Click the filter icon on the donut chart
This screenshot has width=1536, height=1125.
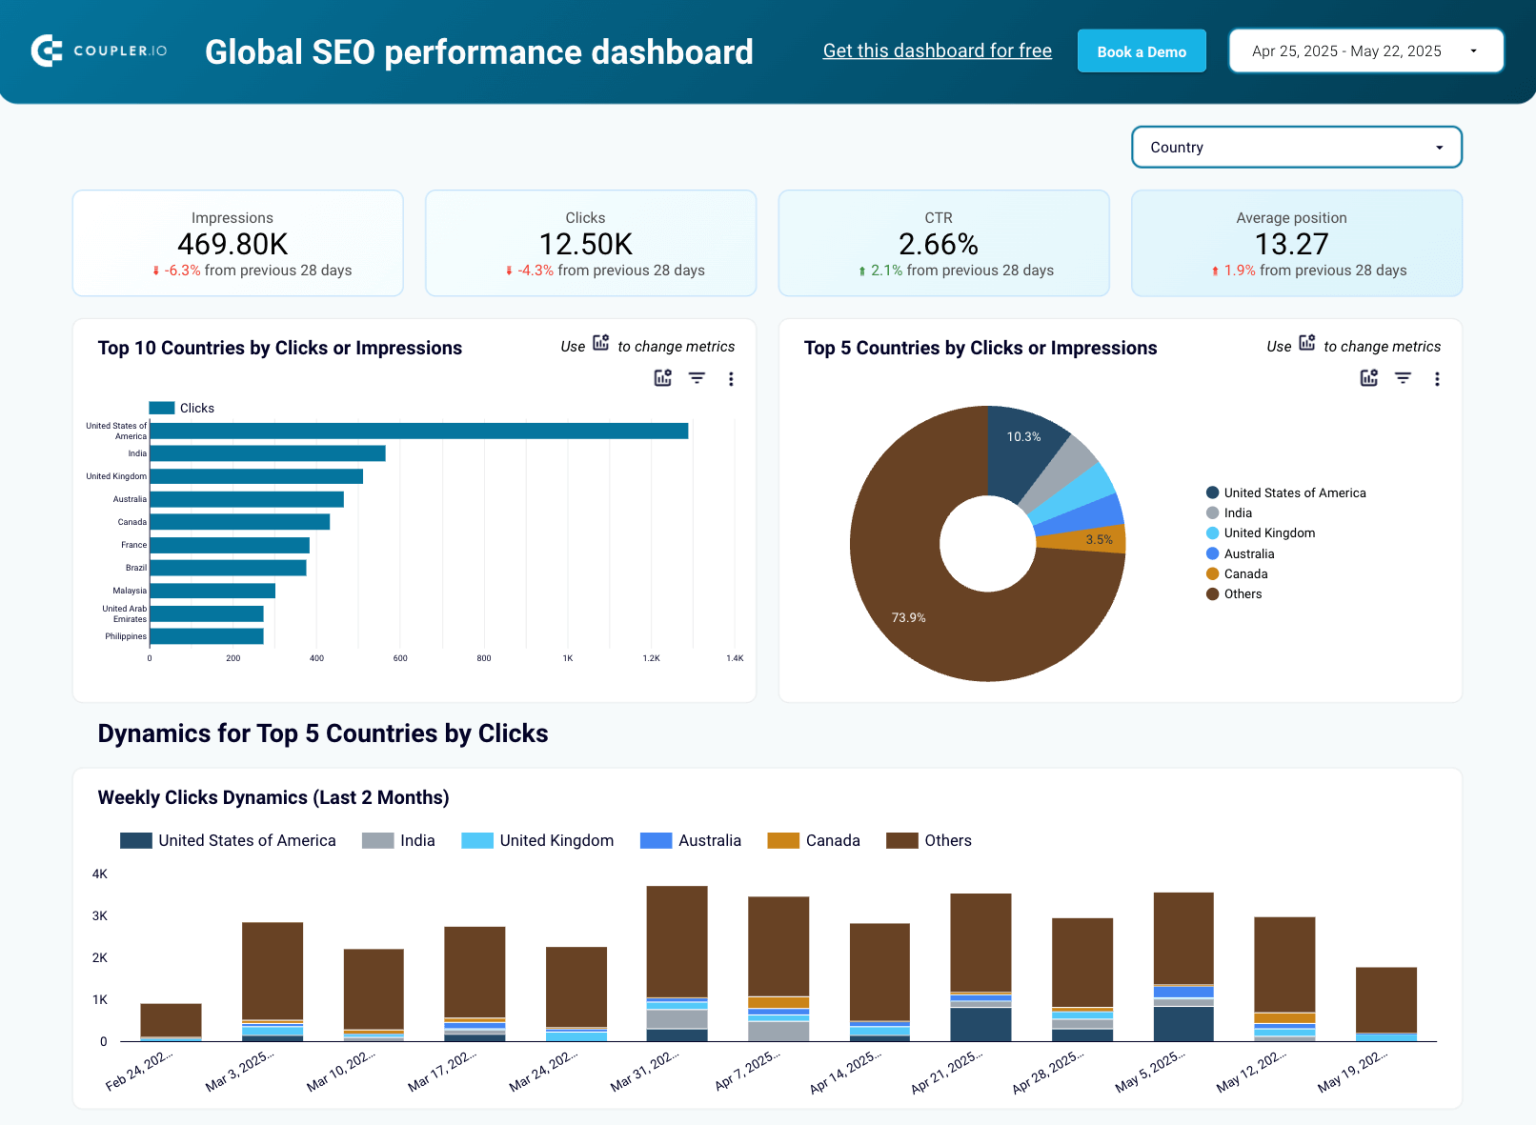pos(1403,378)
